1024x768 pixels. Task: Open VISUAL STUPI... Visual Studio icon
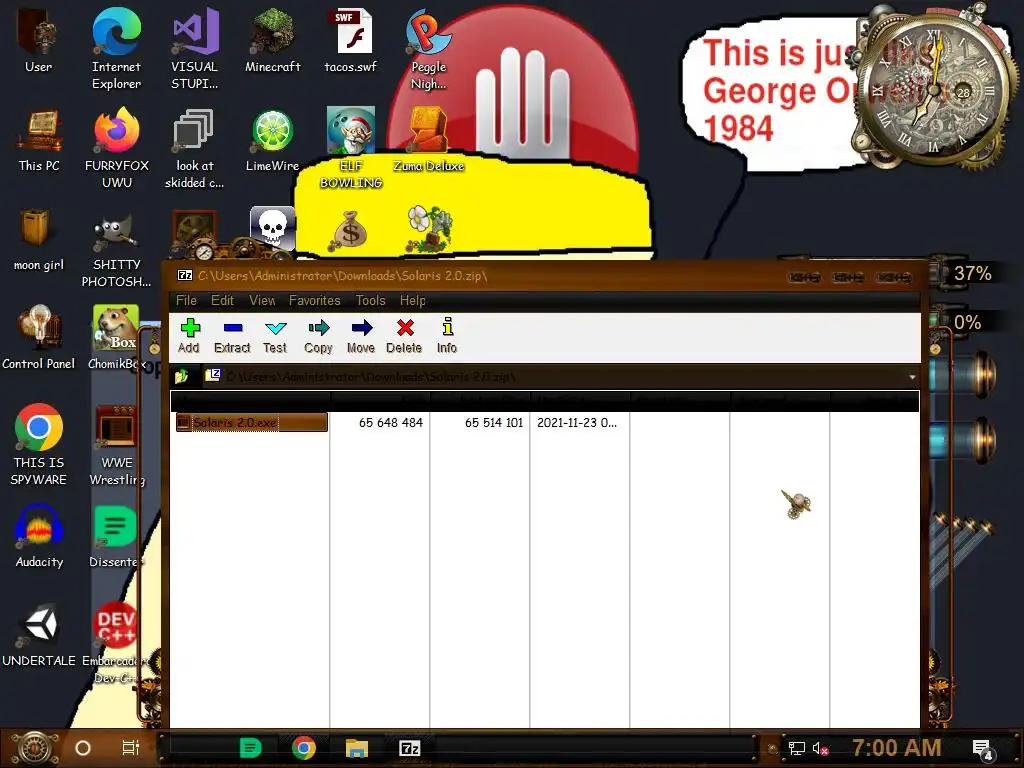point(195,49)
